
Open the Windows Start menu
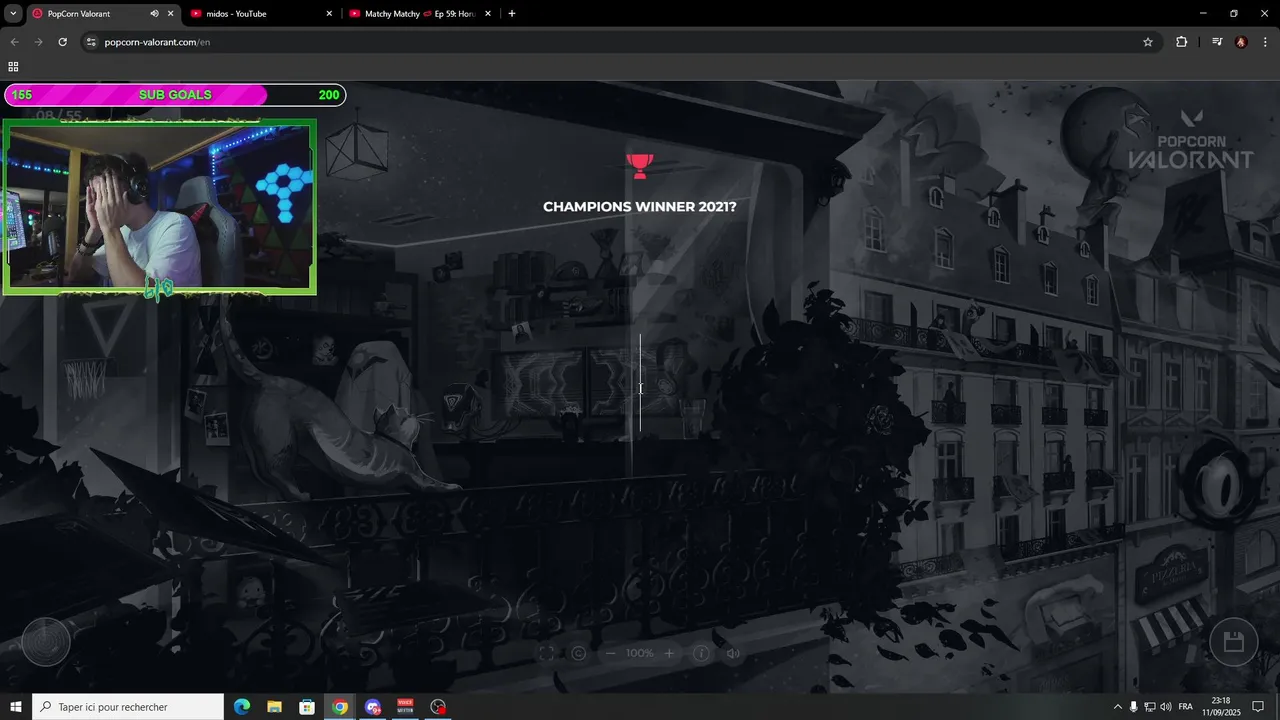tap(15, 707)
